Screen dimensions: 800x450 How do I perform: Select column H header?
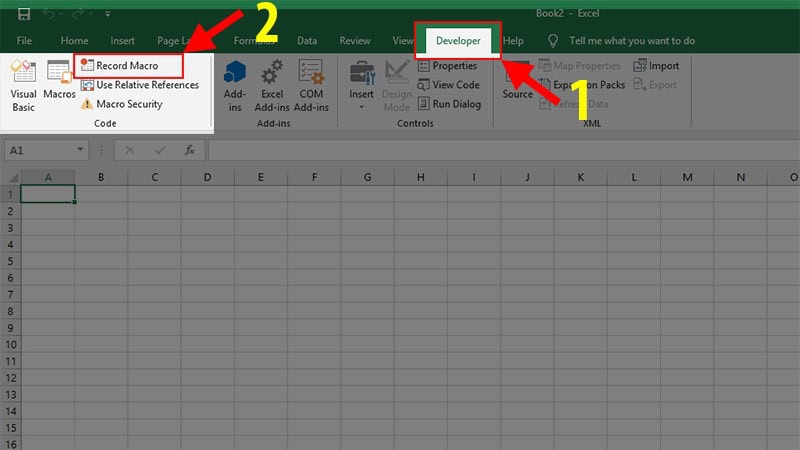420,177
